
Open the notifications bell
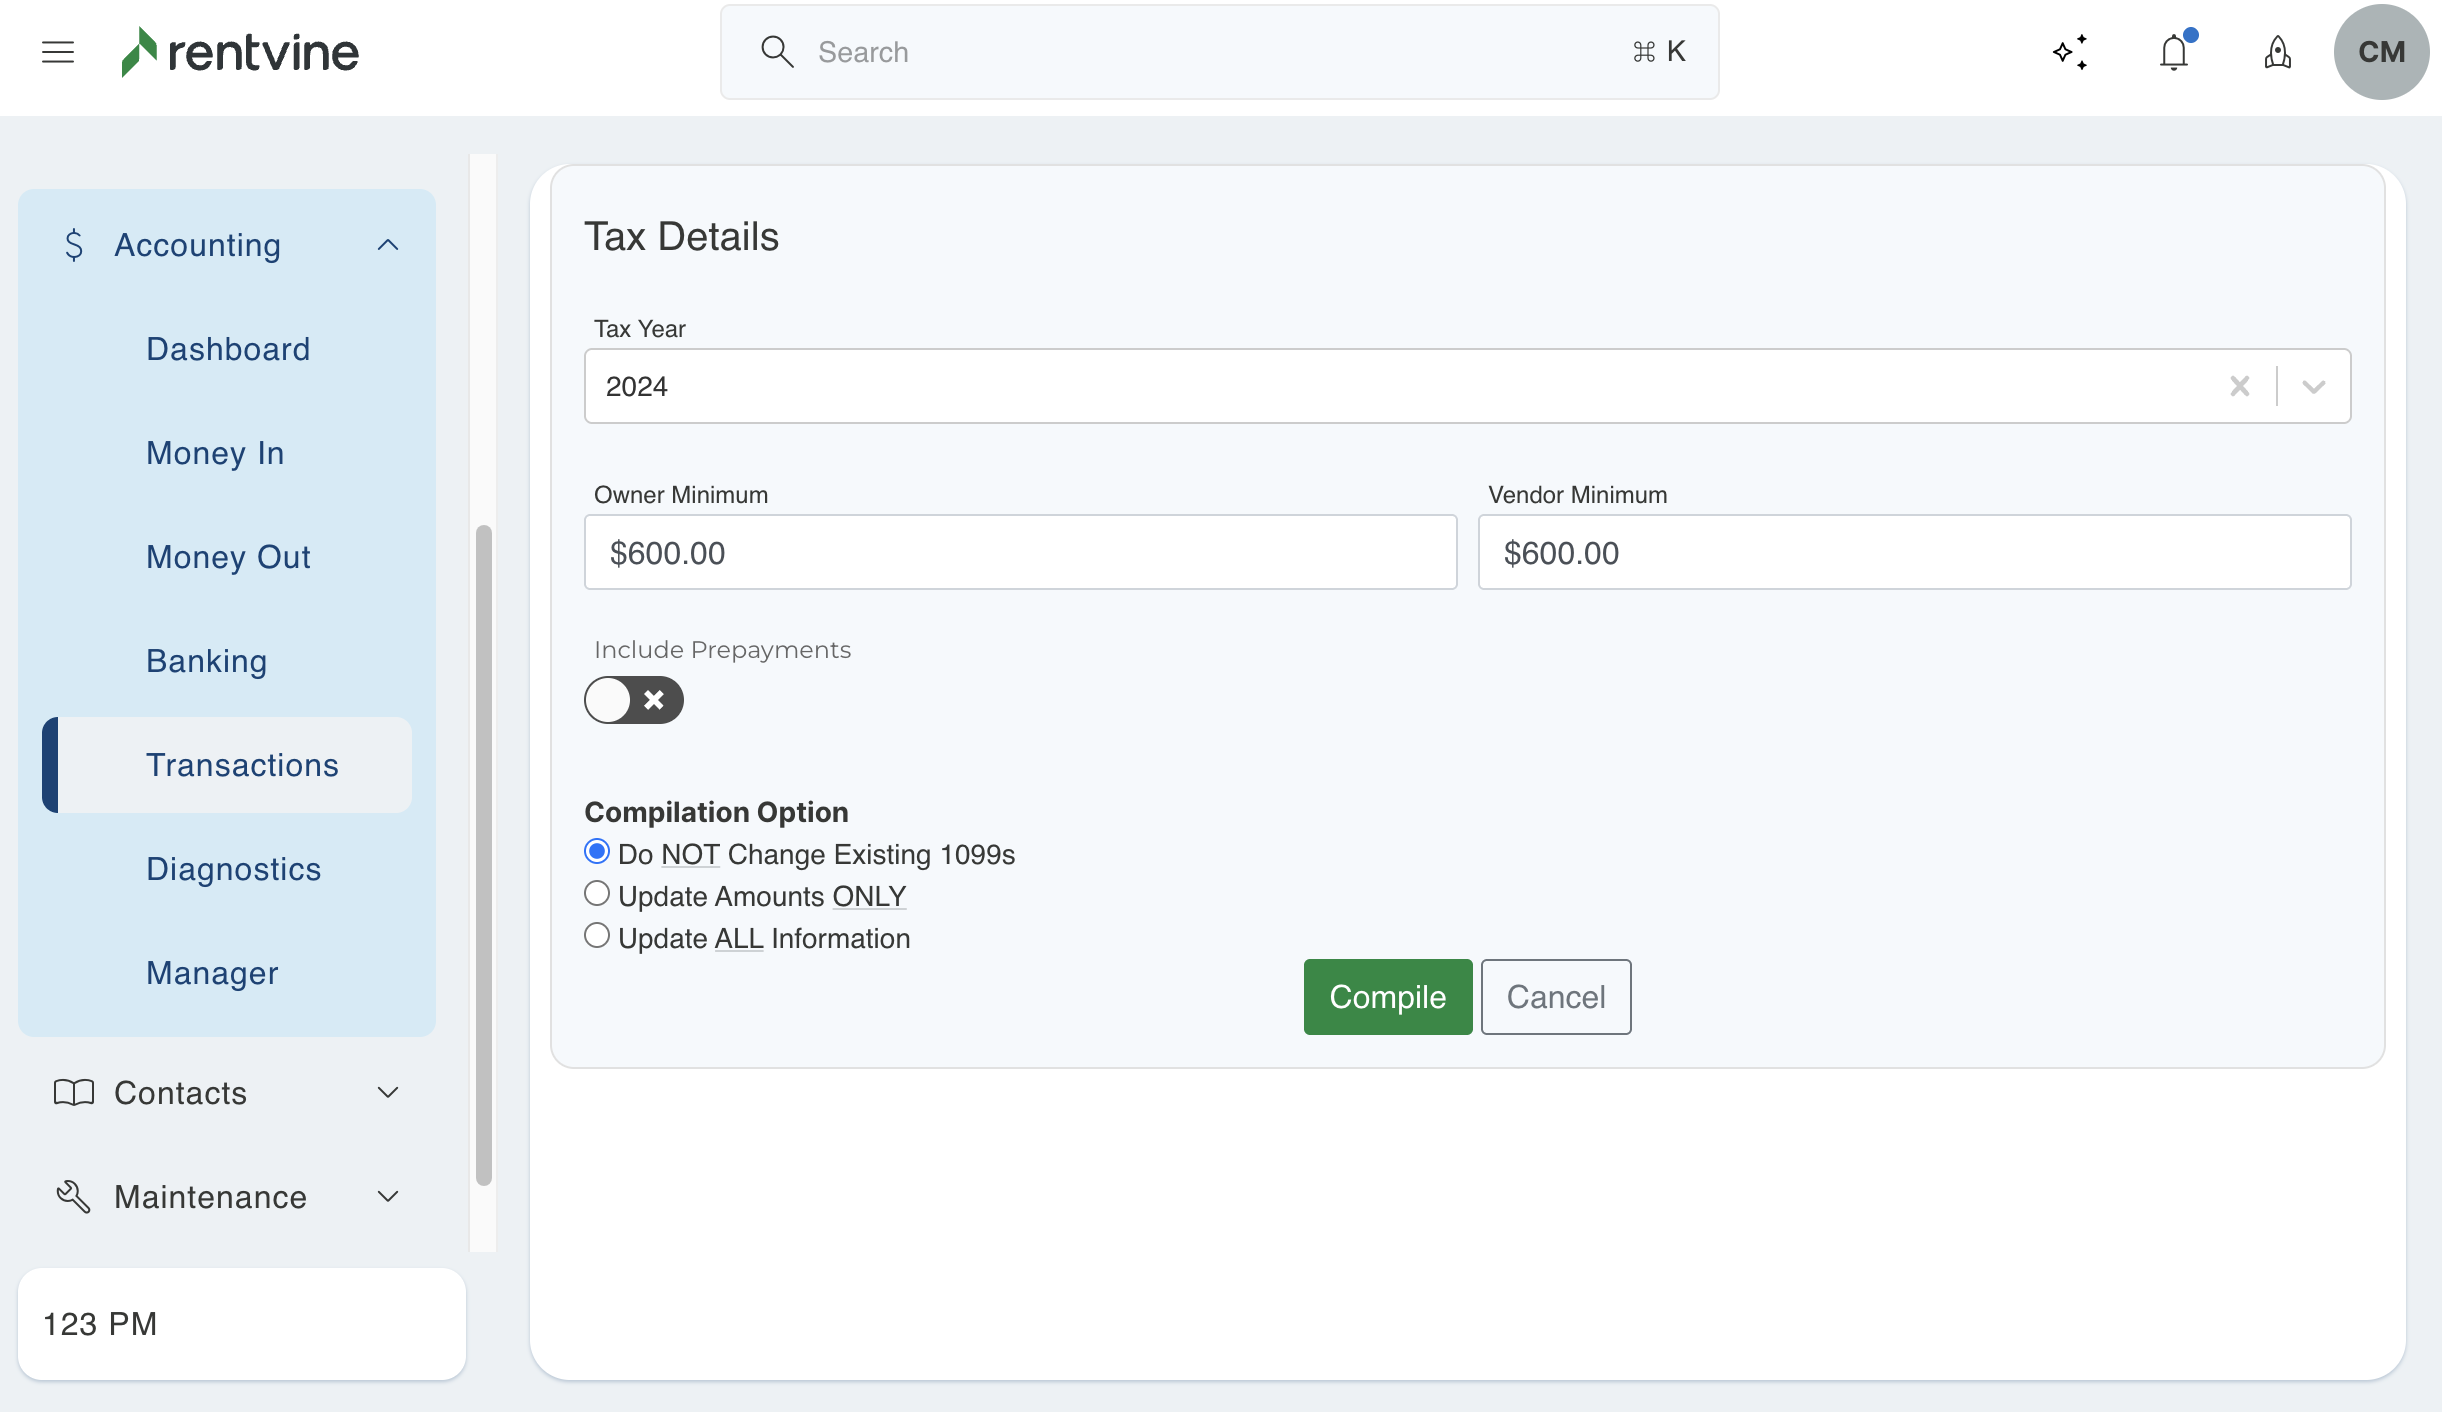(x=2174, y=52)
